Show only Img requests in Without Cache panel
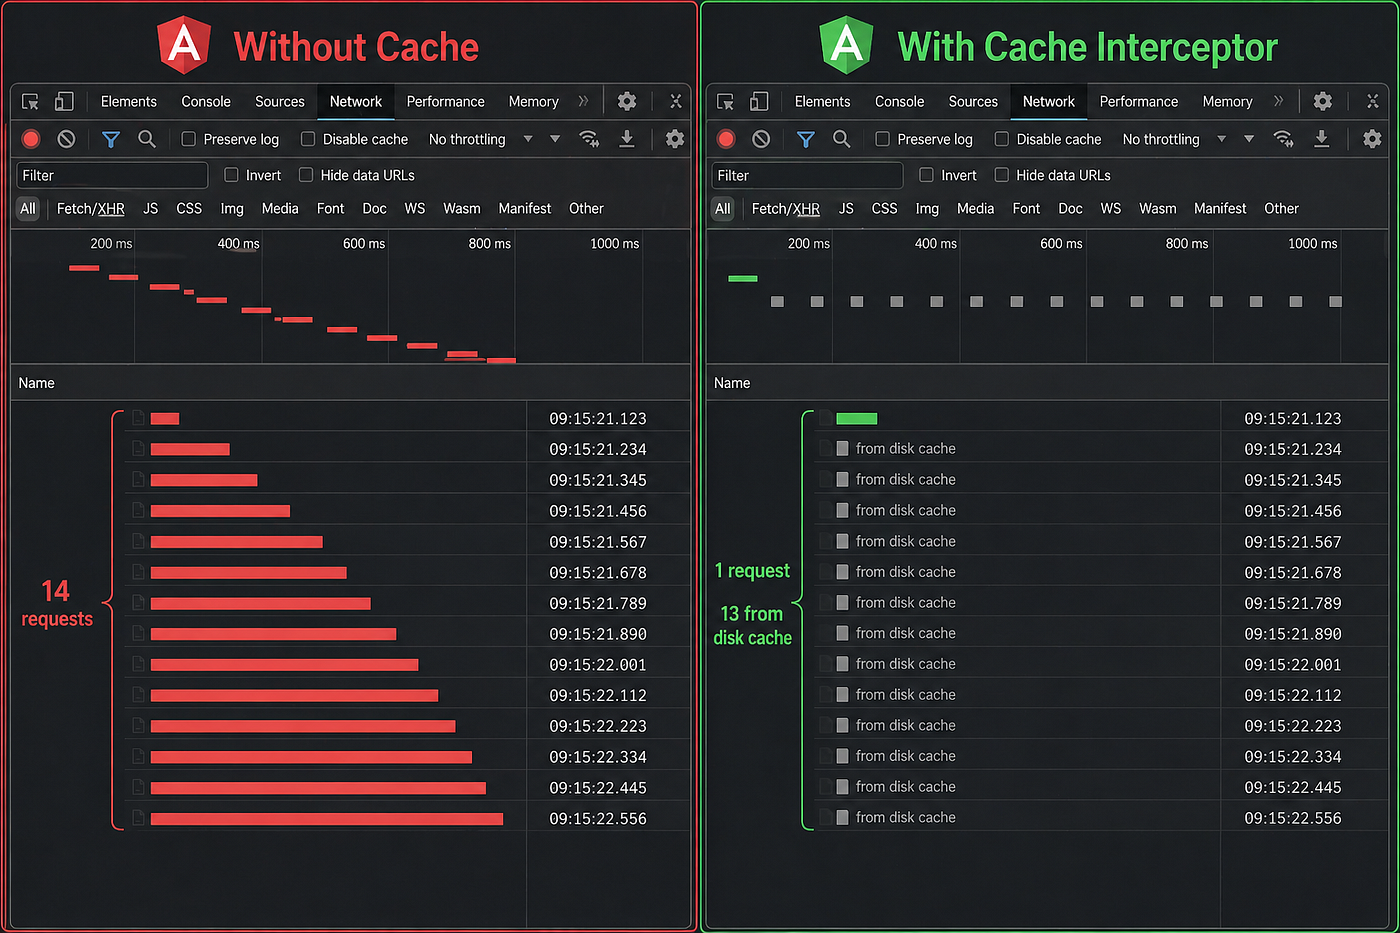 coord(232,208)
